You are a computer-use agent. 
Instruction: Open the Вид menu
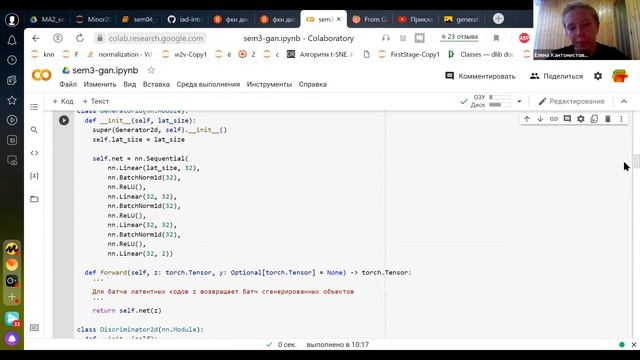point(130,84)
